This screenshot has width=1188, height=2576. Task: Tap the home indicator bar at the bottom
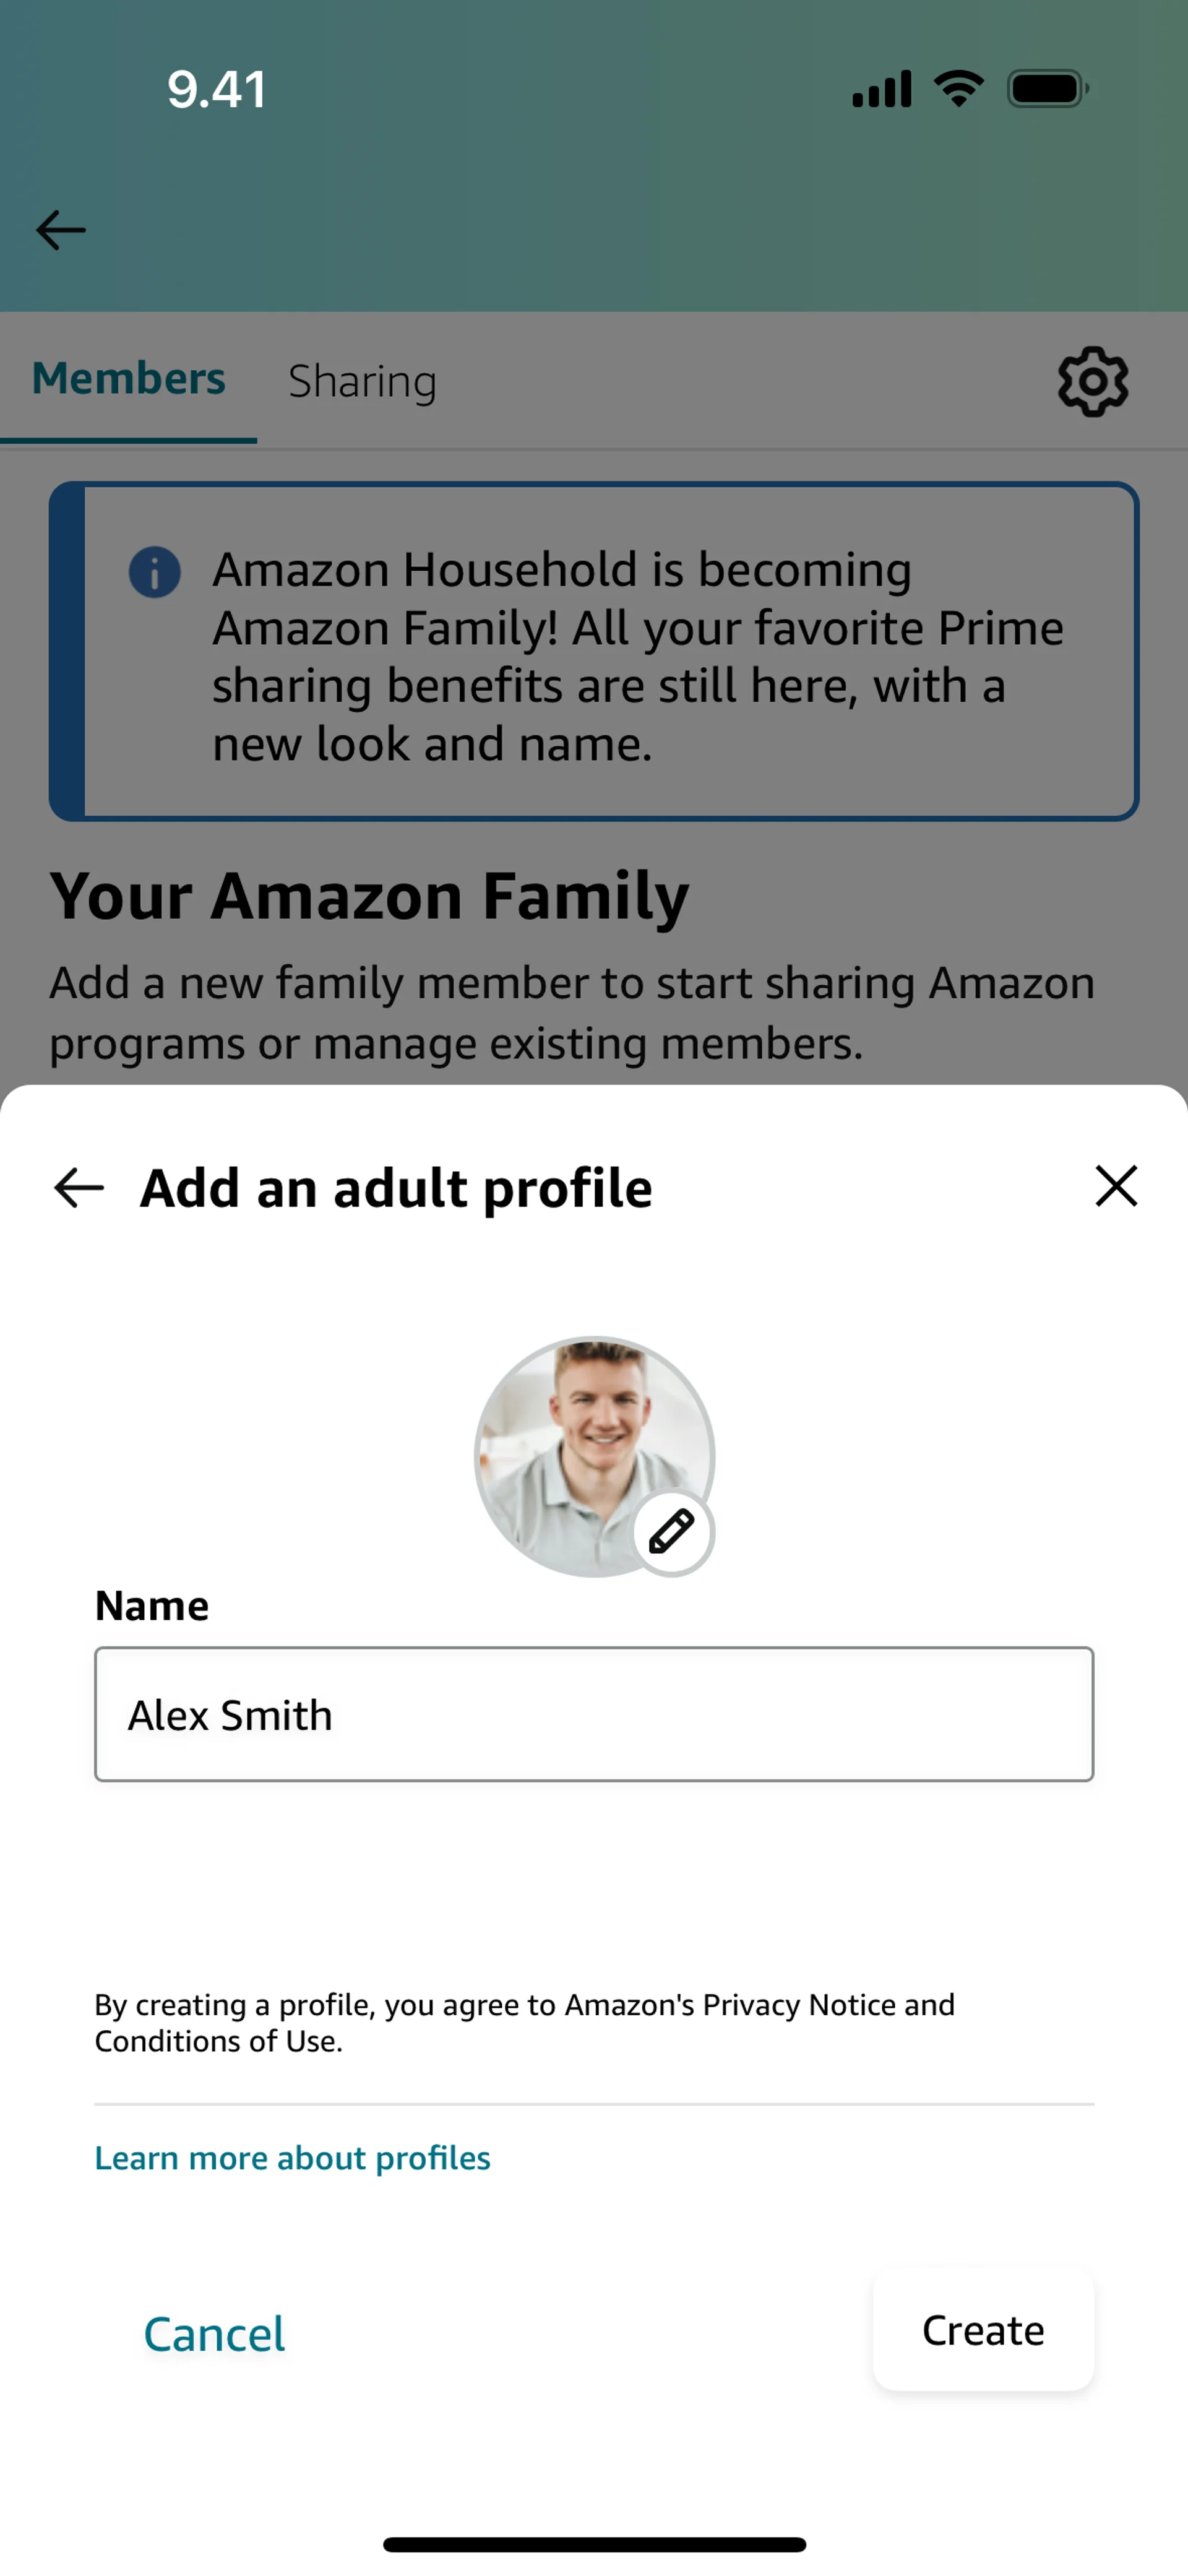594,2544
